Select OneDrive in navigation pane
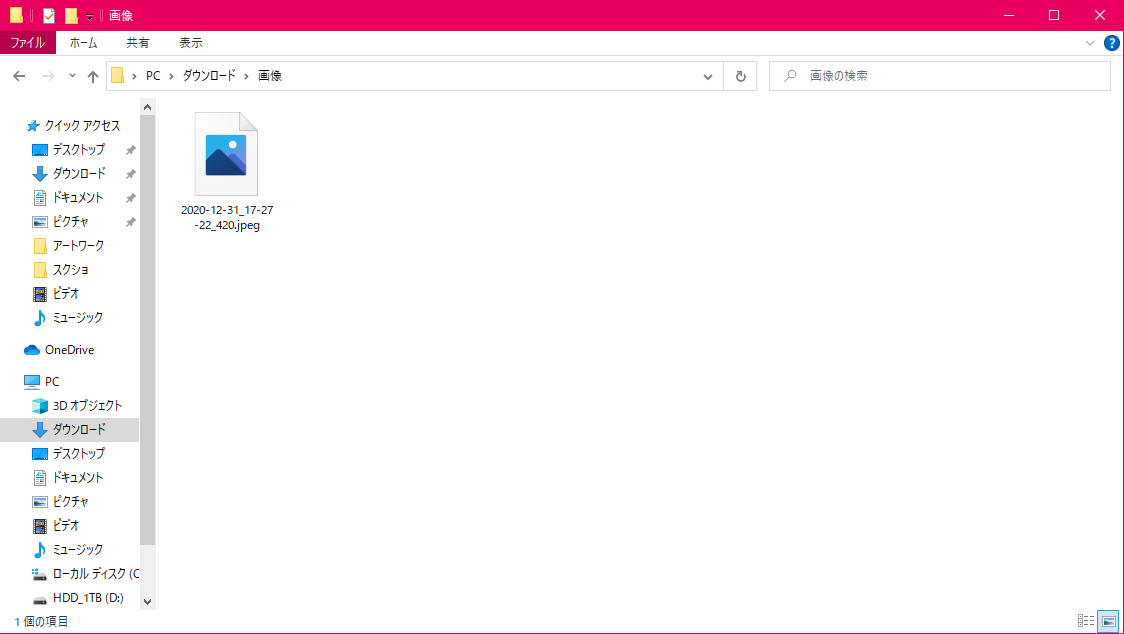This screenshot has width=1124, height=634. 69,350
